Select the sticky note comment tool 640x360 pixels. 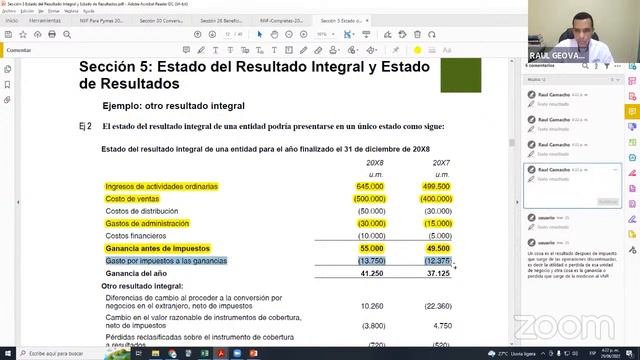(186, 50)
